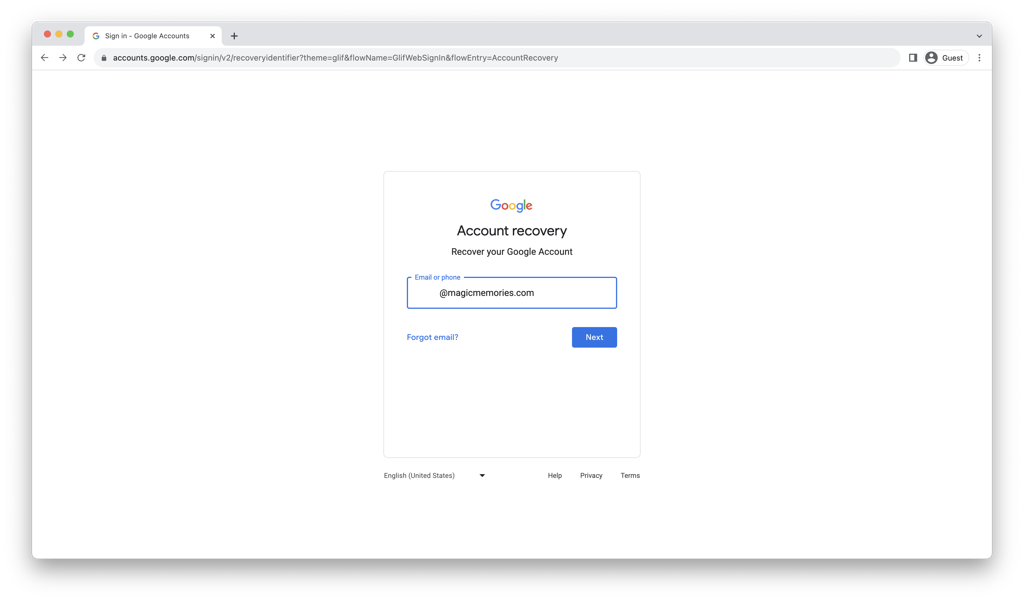Open a new tab with plus icon
The height and width of the screenshot is (601, 1024).
[x=234, y=36]
